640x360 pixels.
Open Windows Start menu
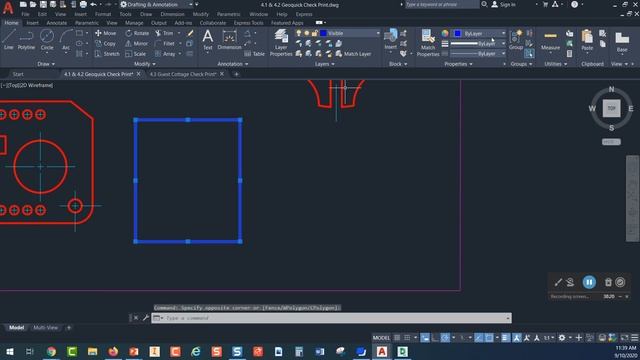click(9, 351)
